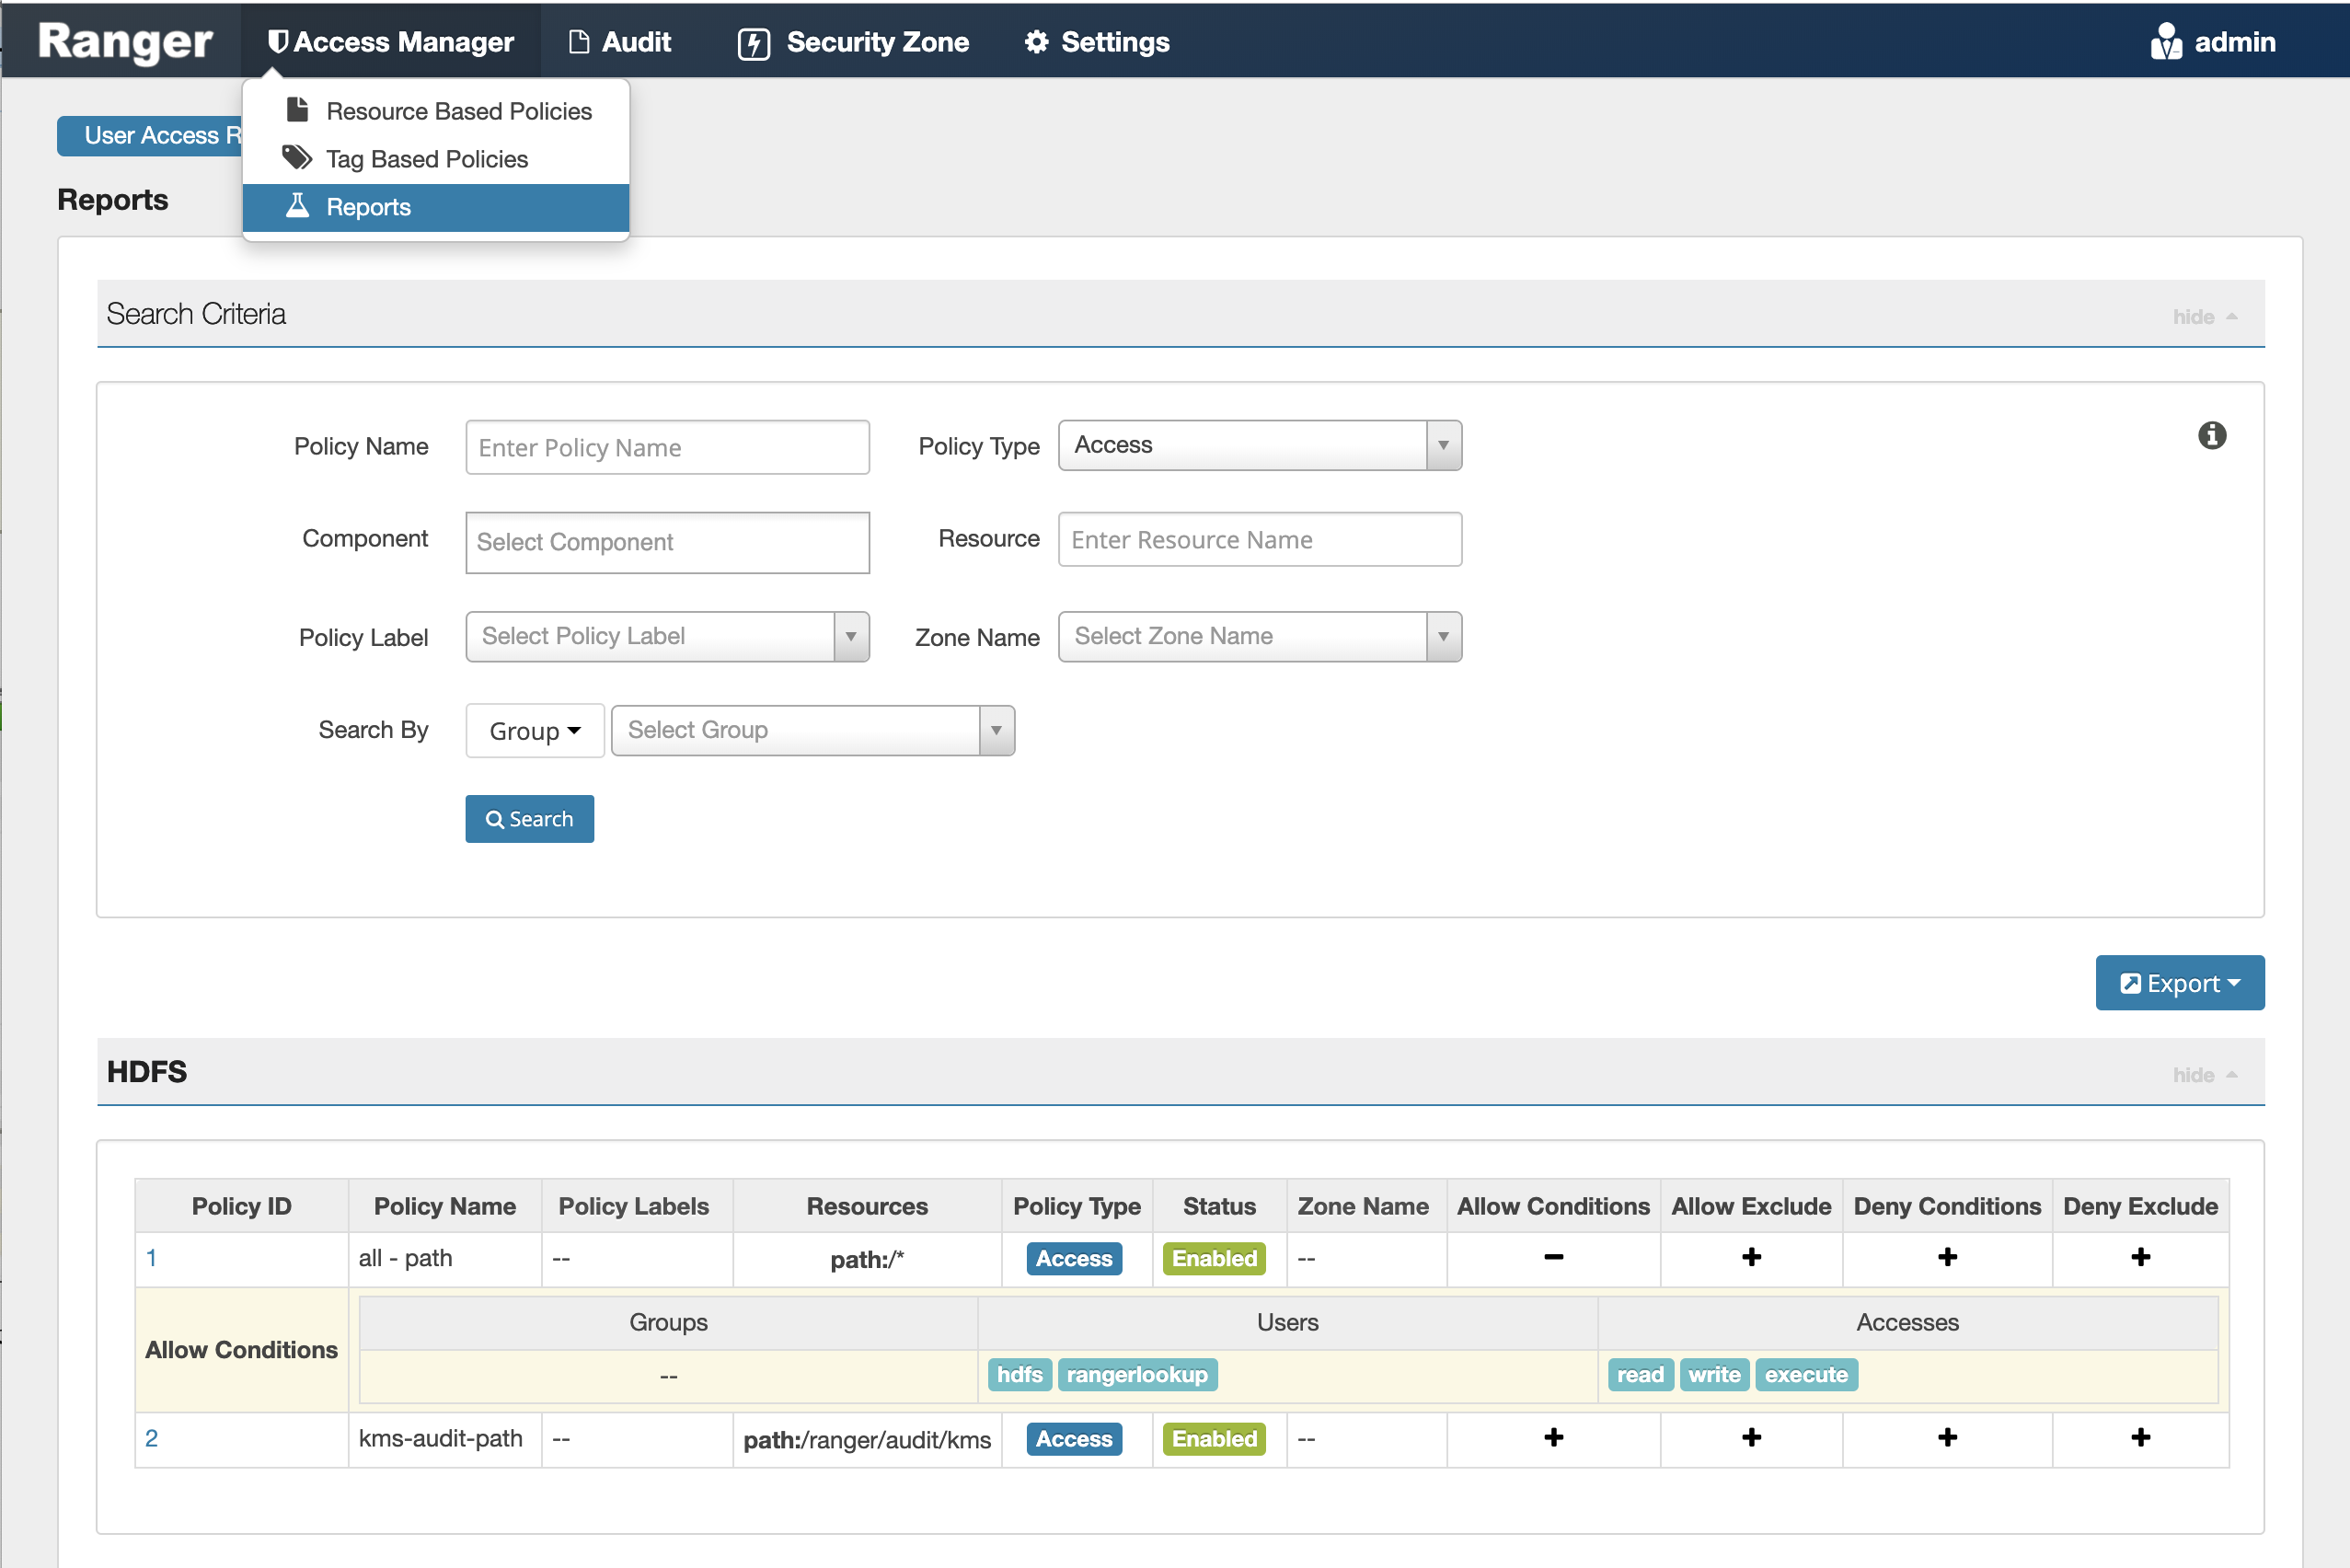Click the Security Zone menu
The height and width of the screenshot is (1568, 2350).
[x=853, y=42]
